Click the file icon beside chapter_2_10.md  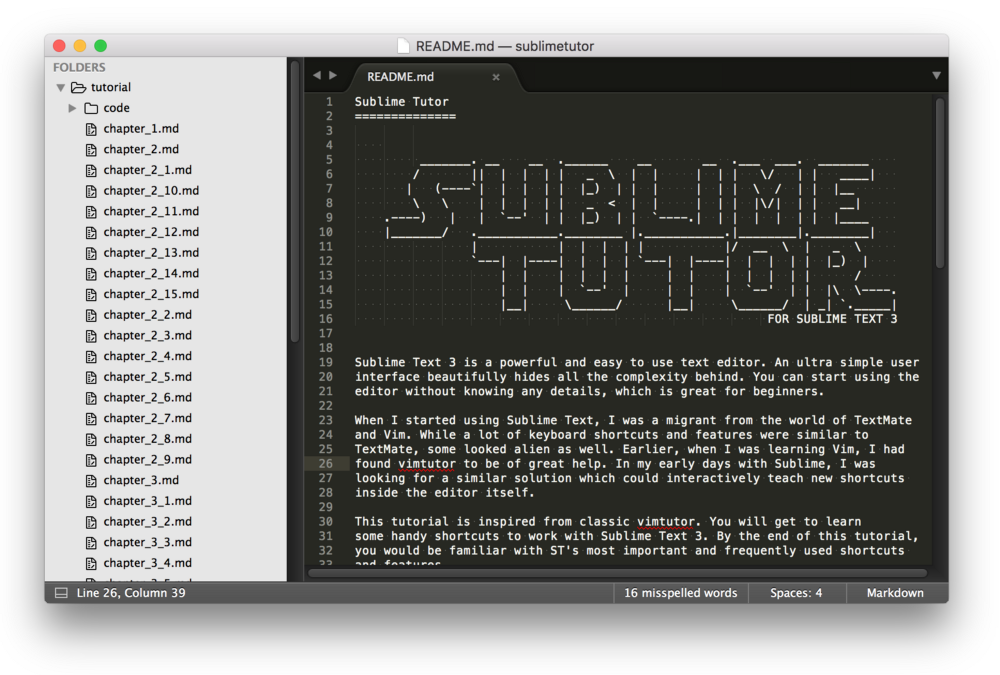[91, 191]
